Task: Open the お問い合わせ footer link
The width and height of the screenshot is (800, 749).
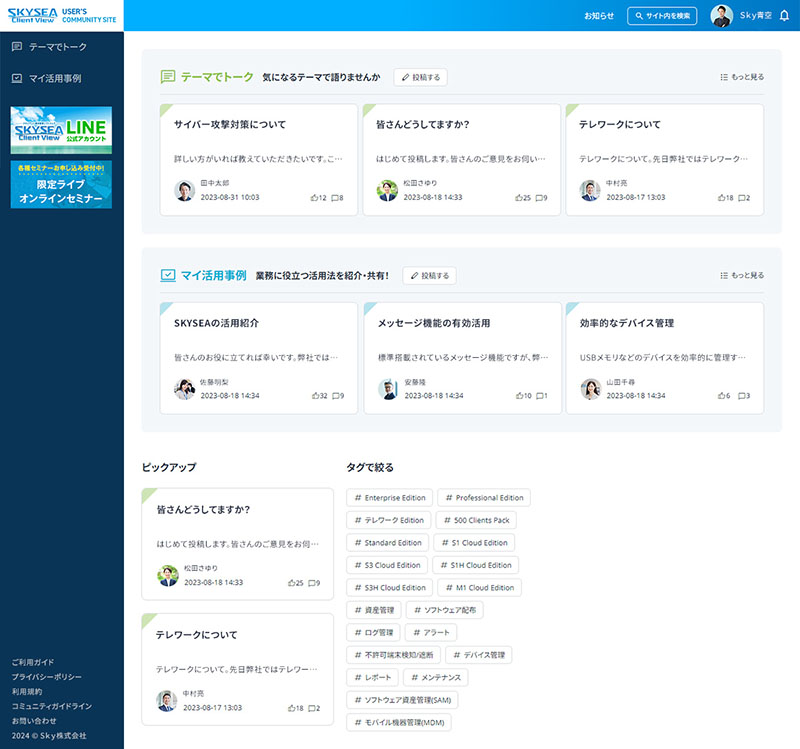Action: coord(34,721)
